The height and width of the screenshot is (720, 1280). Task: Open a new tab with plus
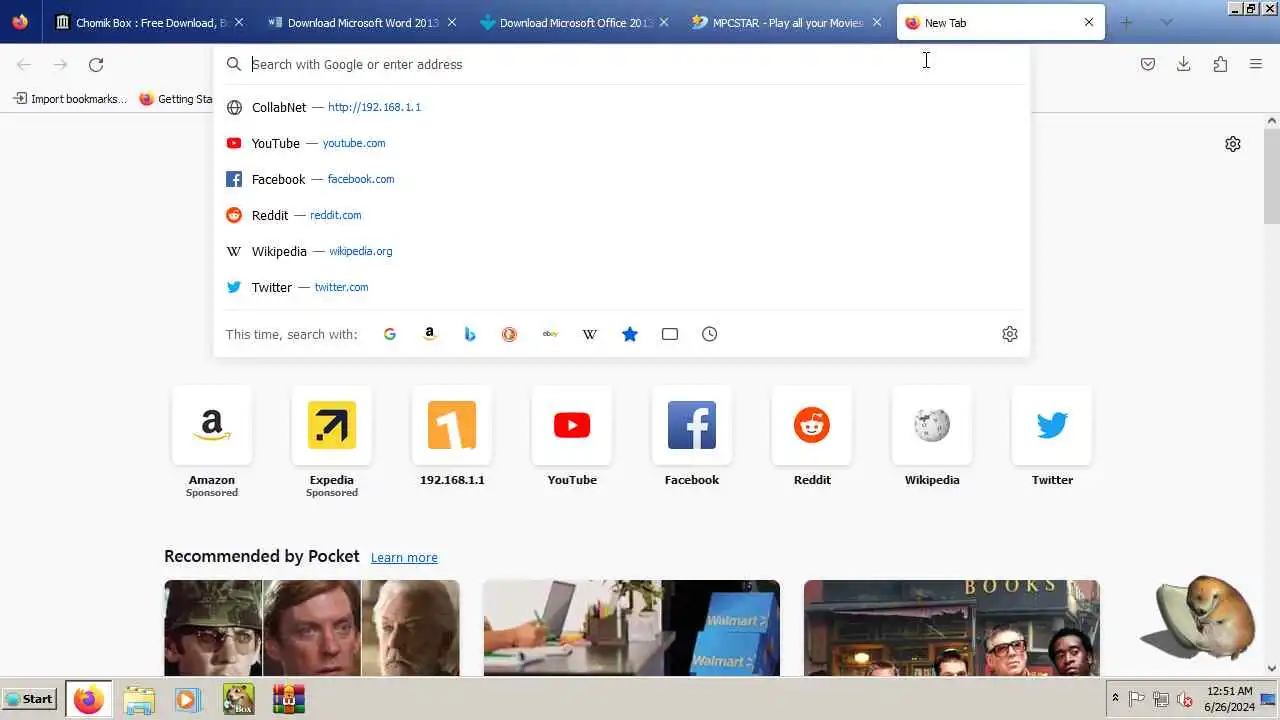click(1127, 22)
